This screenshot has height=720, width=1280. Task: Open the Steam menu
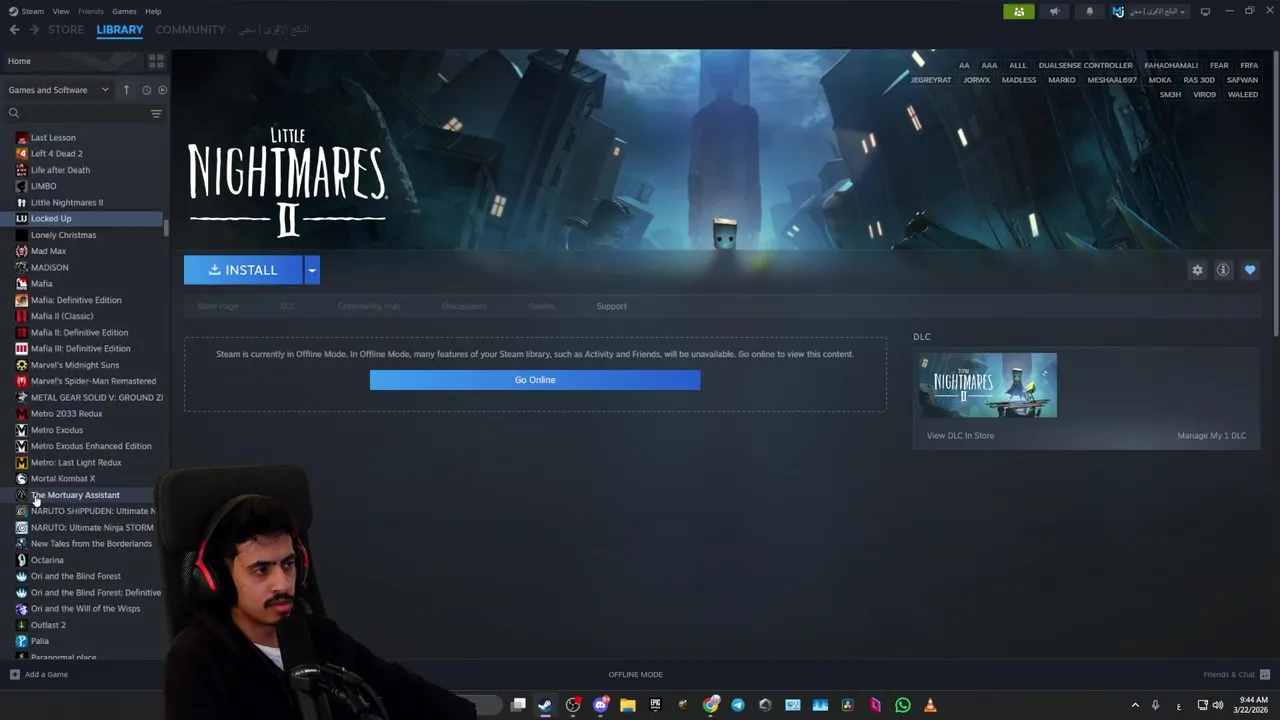click(x=33, y=11)
